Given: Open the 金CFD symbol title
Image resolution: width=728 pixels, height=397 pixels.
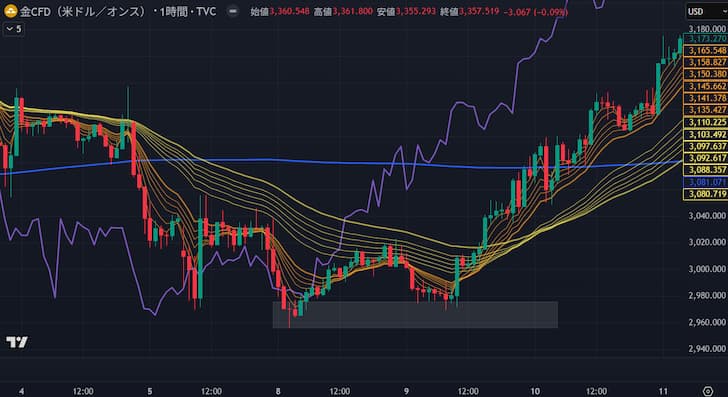Looking at the screenshot, I should coord(117,11).
